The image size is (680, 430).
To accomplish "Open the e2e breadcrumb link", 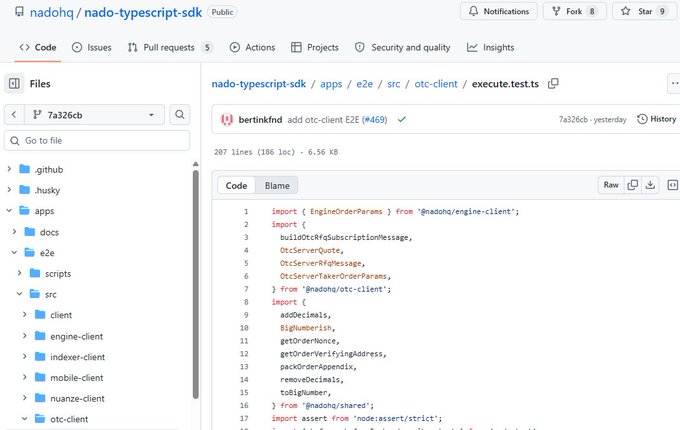I will coord(364,84).
